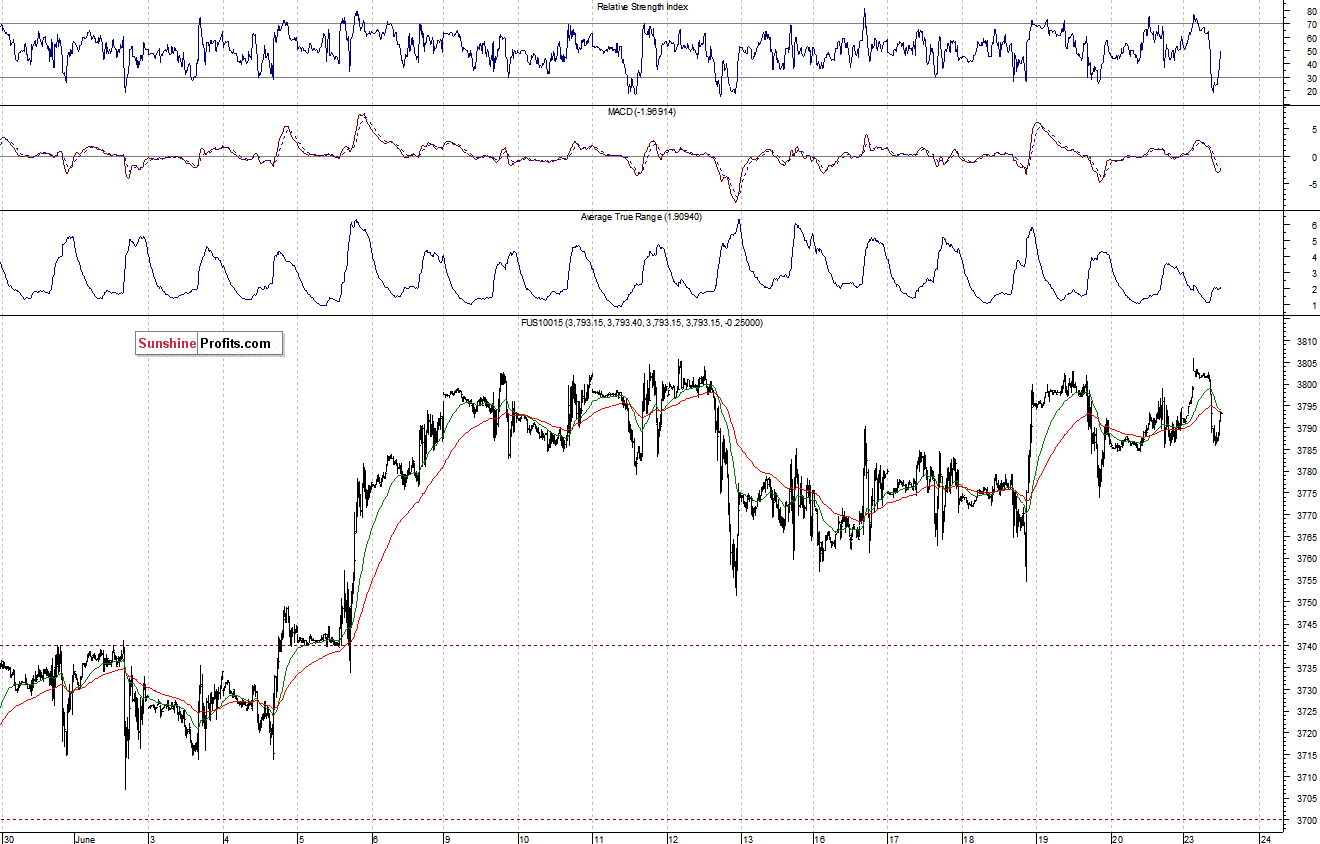This screenshot has height=844, width=1320.
Task: Click the ATR axis label 6
Action: click(1312, 227)
